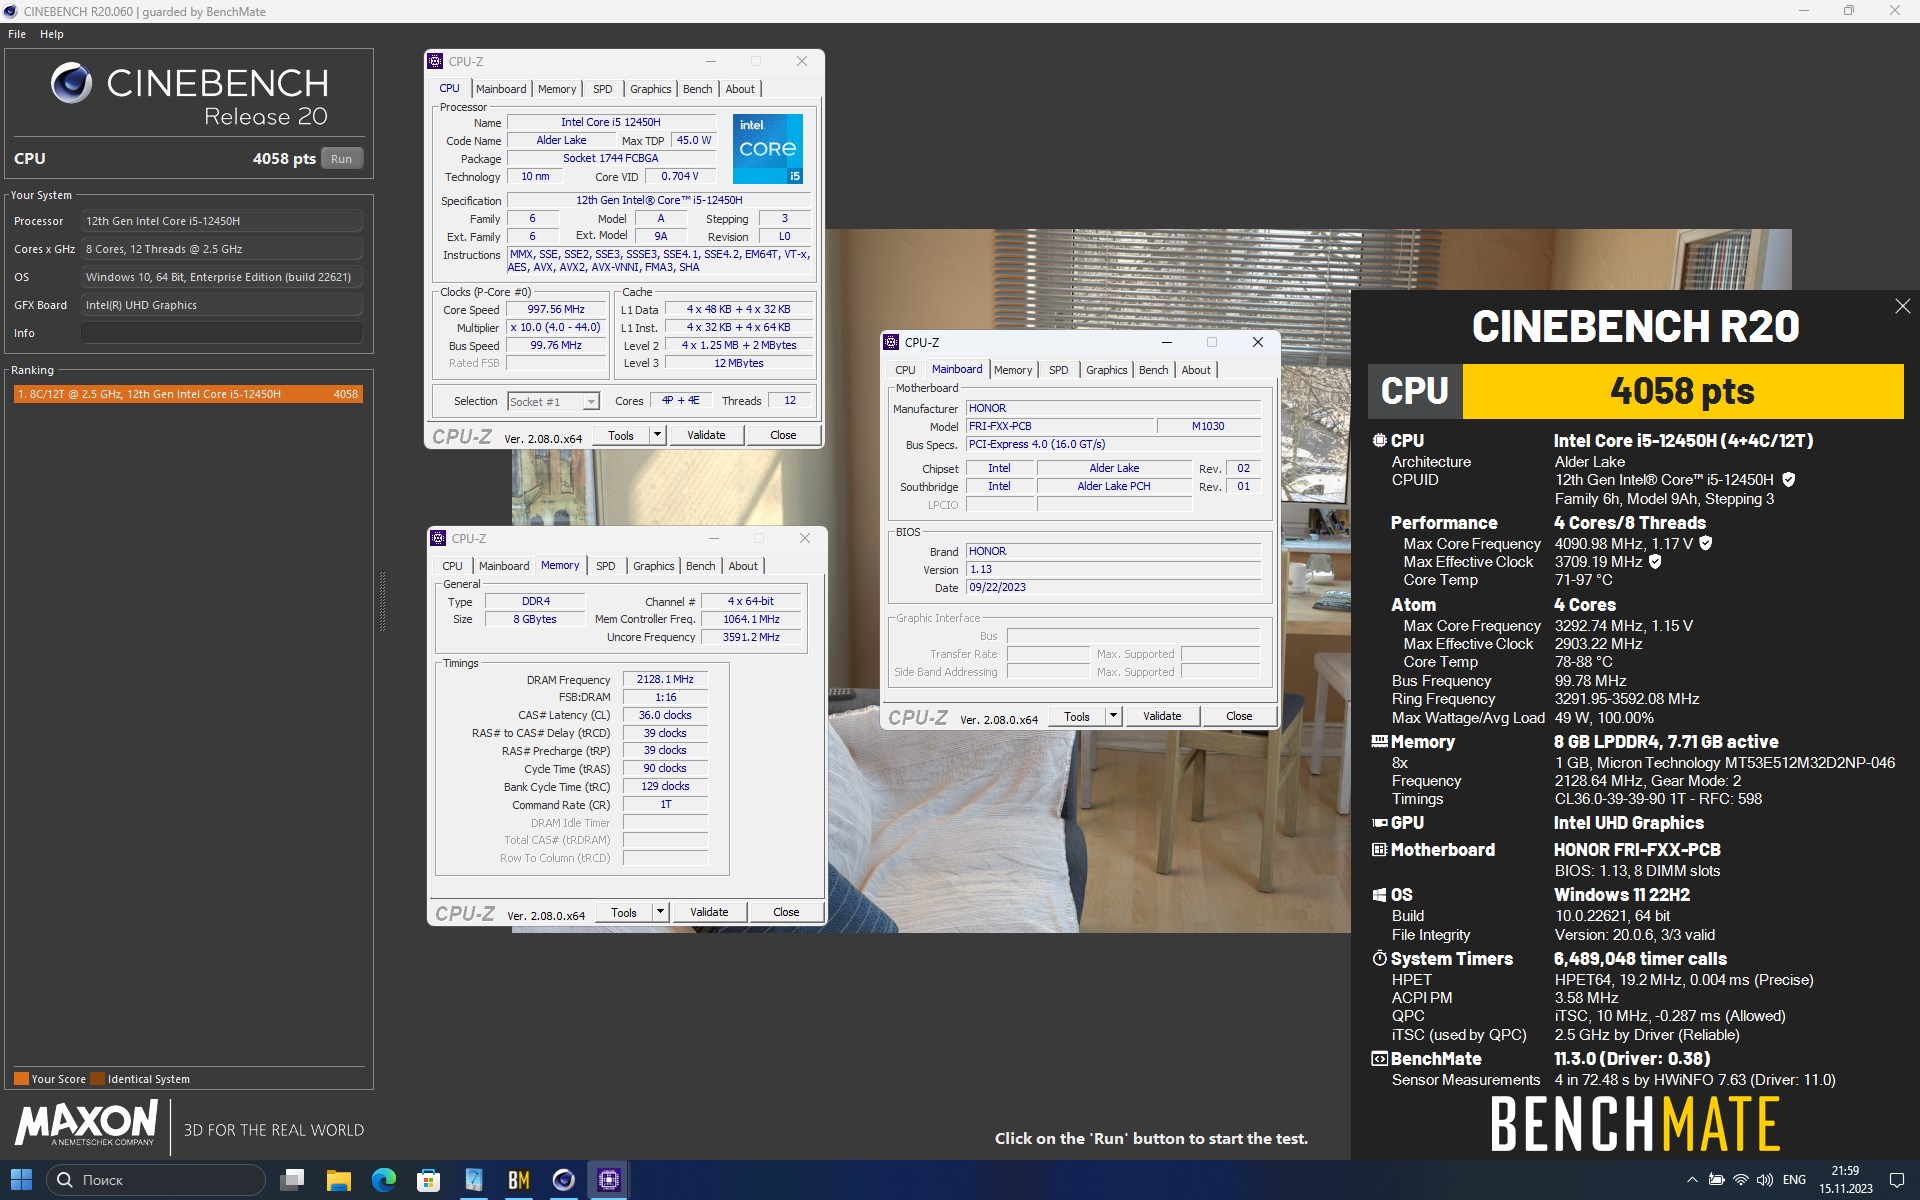Switch to Cinebench in the taskbar
Image resolution: width=1920 pixels, height=1200 pixels.
(x=564, y=1180)
